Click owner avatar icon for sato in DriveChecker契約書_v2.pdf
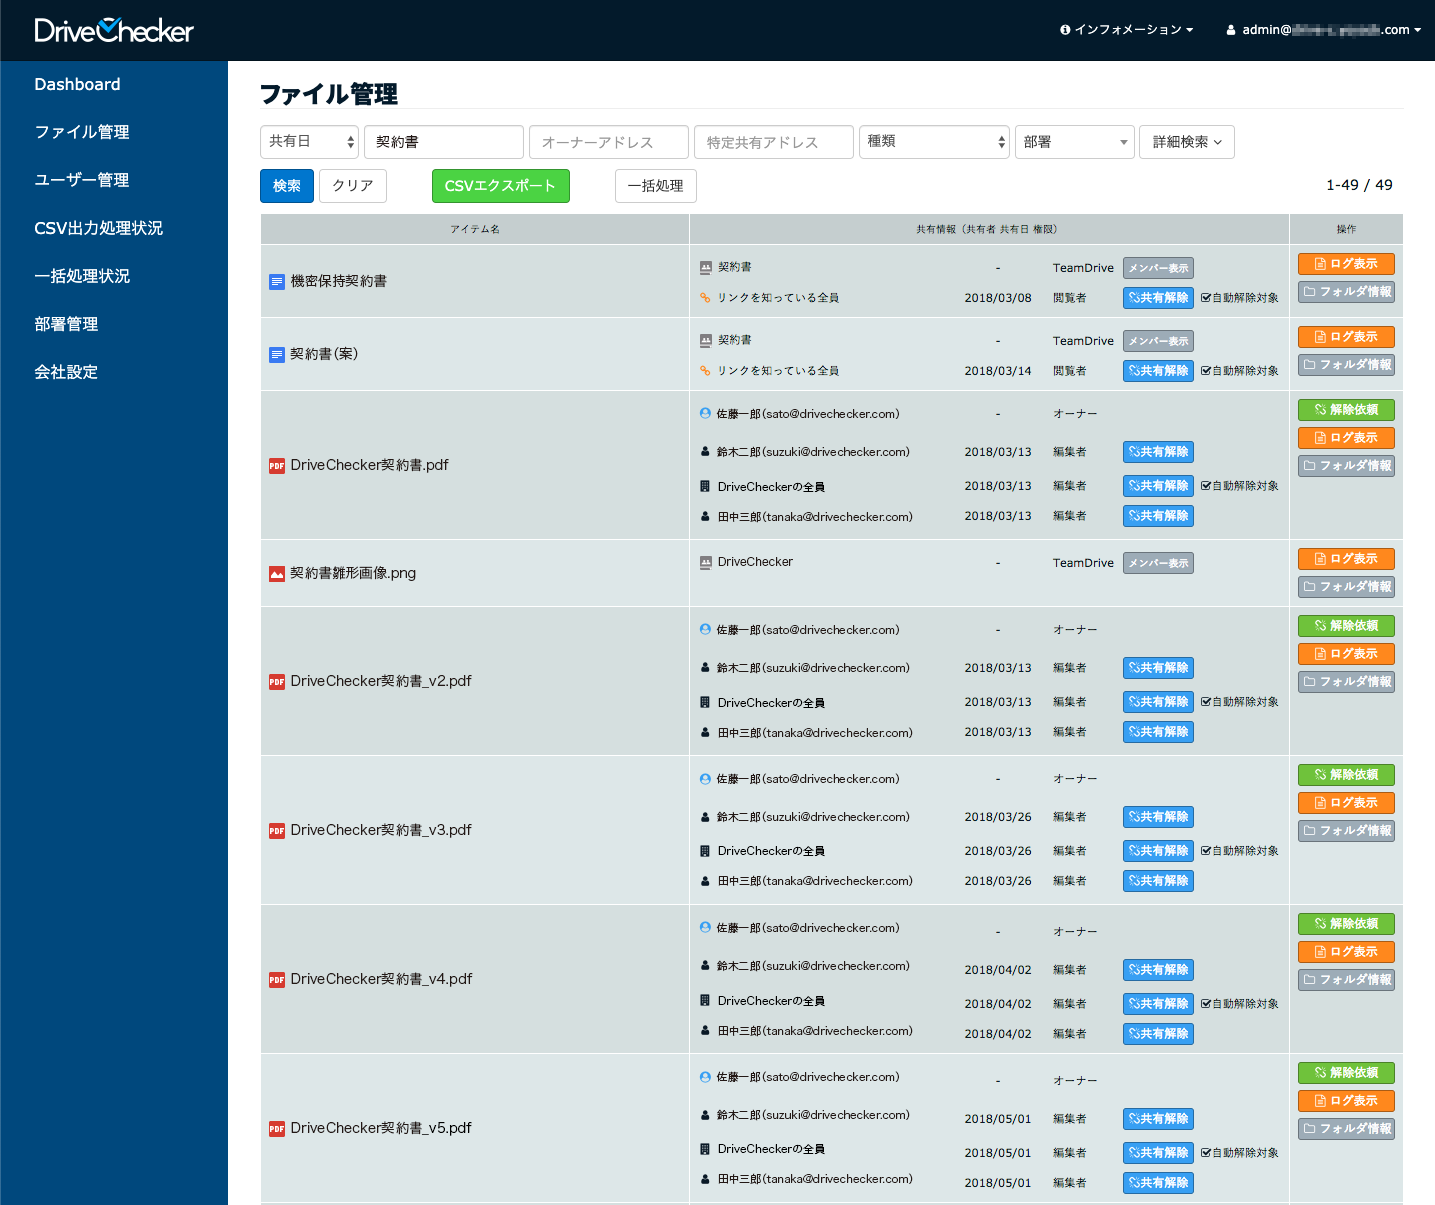 click(x=706, y=630)
